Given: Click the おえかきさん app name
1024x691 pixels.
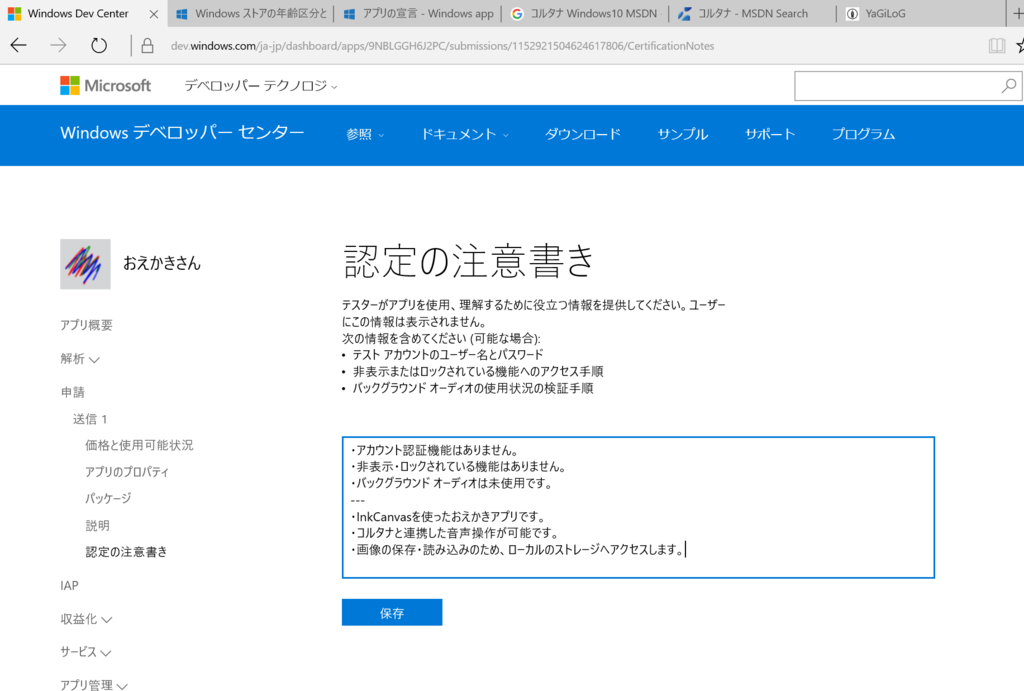Looking at the screenshot, I should (162, 263).
